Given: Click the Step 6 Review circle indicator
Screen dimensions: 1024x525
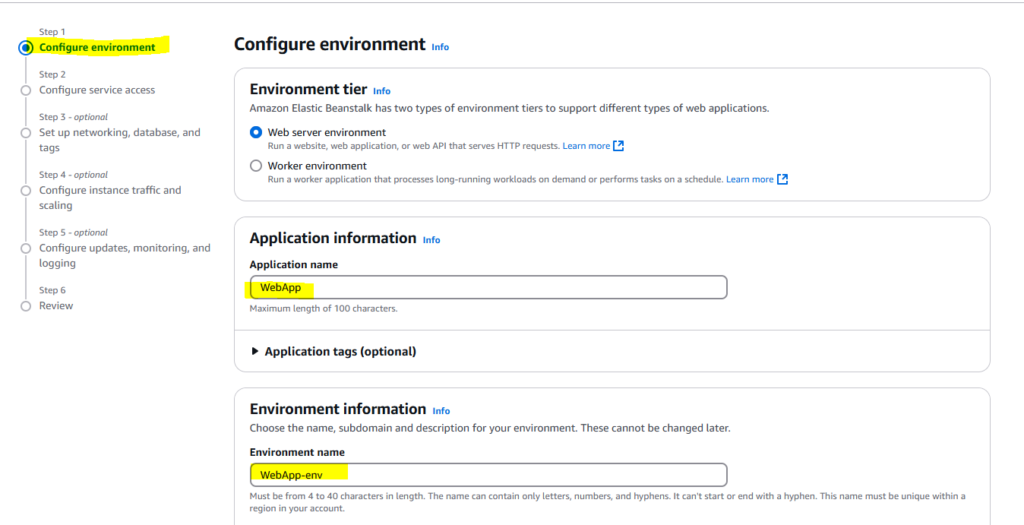Looking at the screenshot, I should (x=26, y=306).
